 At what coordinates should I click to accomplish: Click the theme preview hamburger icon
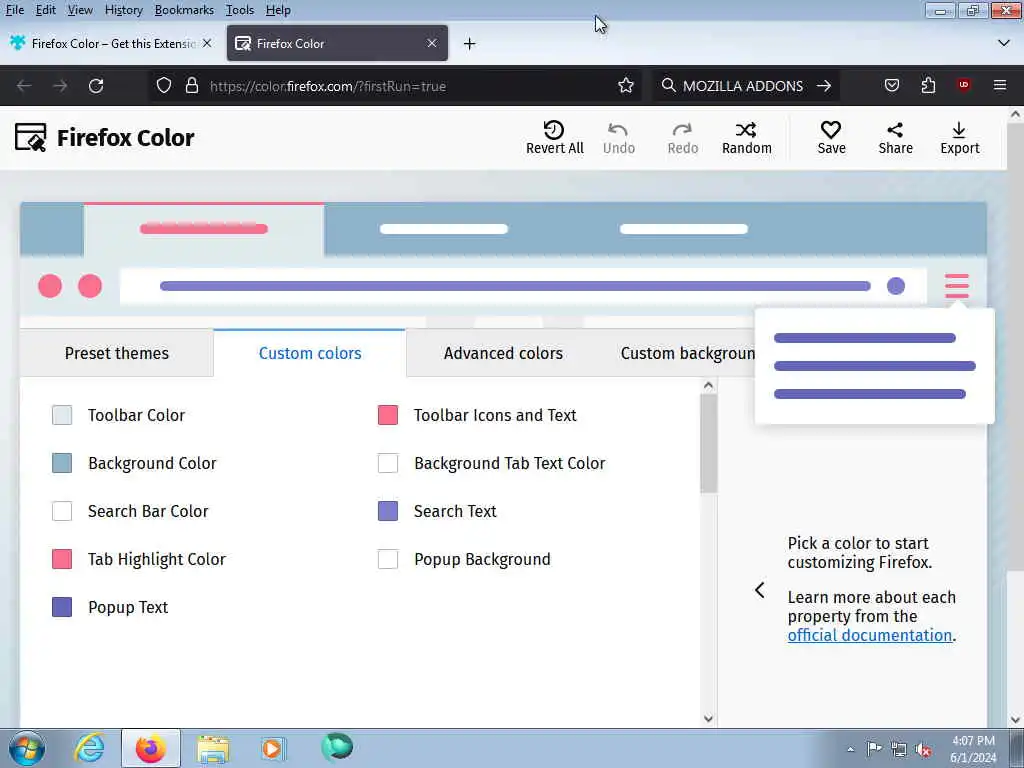[x=957, y=286]
